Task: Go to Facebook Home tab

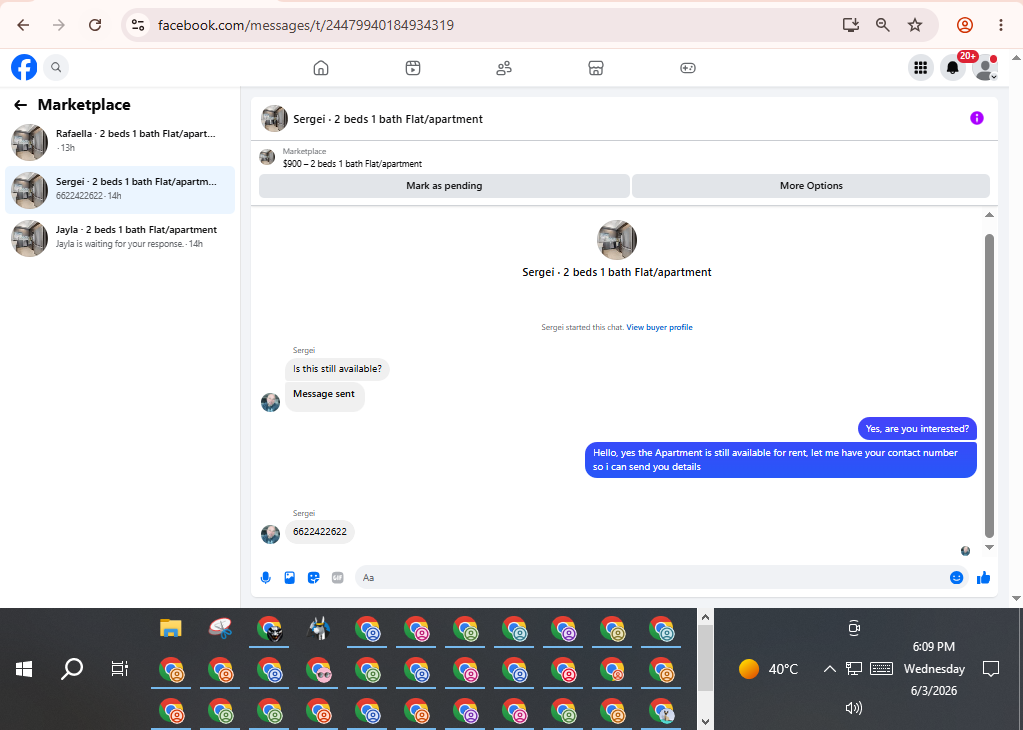Action: (321, 68)
